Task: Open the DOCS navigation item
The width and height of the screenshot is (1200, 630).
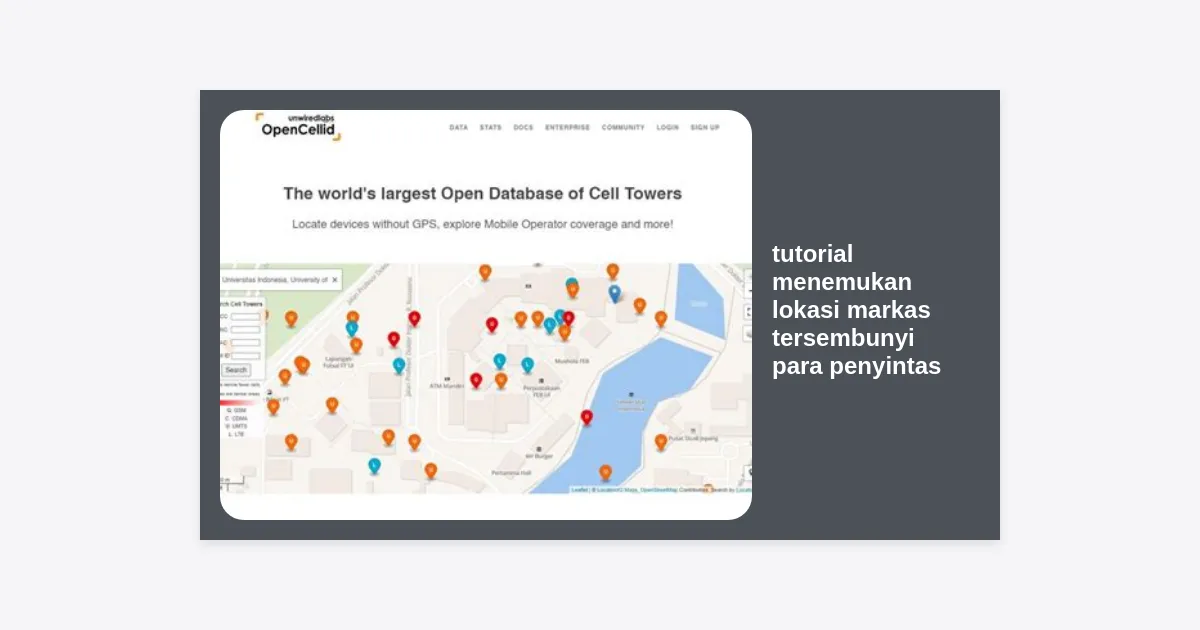Action: pos(523,128)
